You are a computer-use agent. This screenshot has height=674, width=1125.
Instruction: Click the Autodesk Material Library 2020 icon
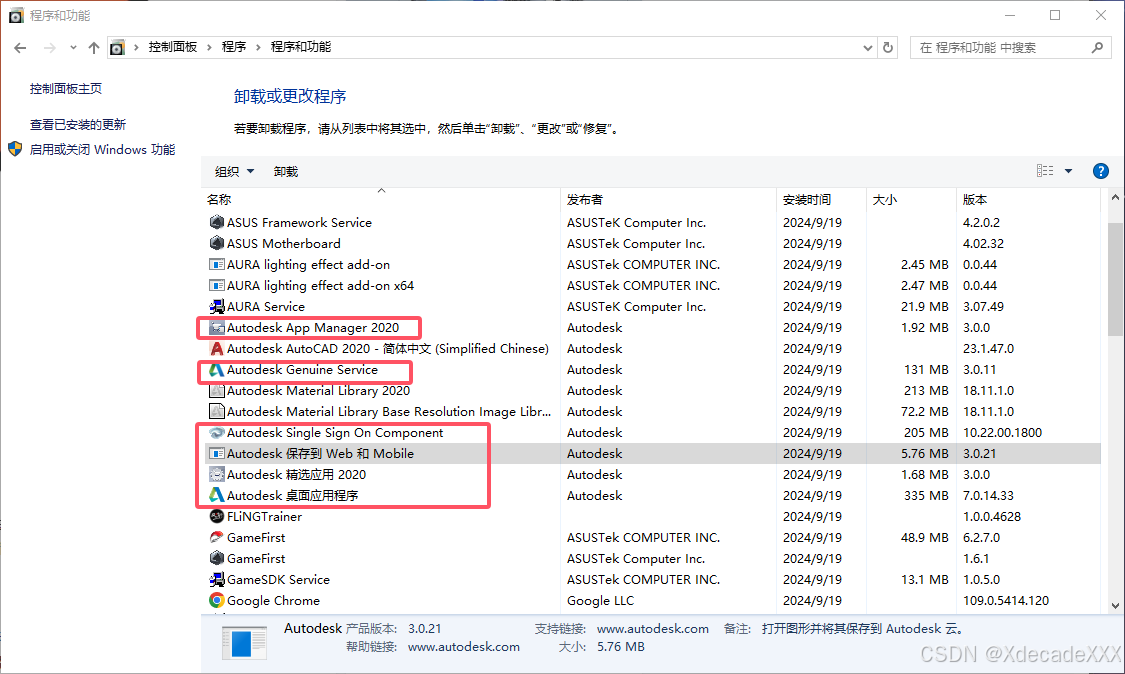coord(216,390)
